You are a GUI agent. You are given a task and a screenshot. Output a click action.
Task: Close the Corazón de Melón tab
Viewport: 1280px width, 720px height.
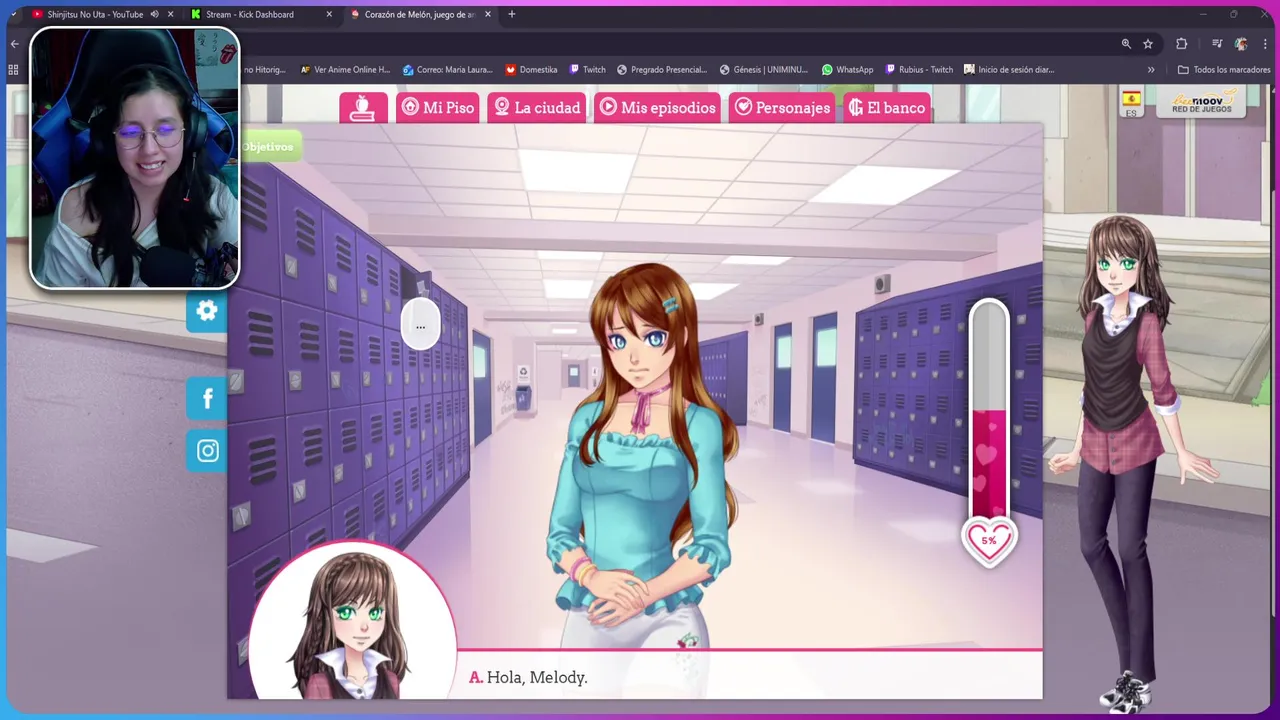tap(488, 14)
